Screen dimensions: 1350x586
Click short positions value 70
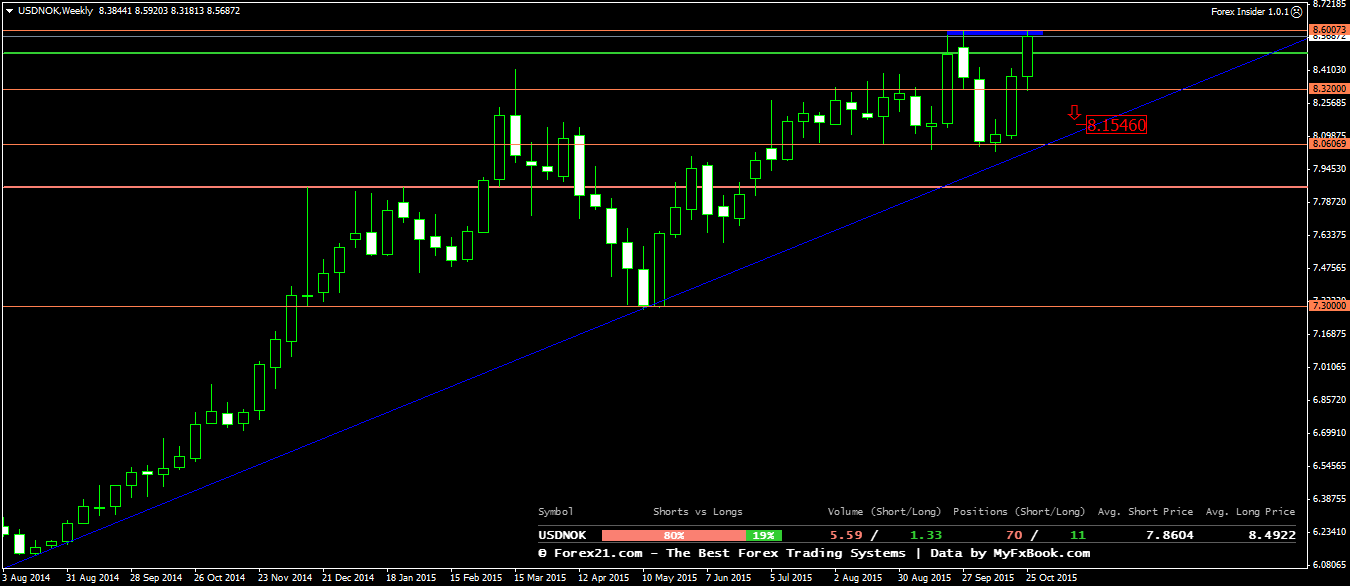point(1014,536)
